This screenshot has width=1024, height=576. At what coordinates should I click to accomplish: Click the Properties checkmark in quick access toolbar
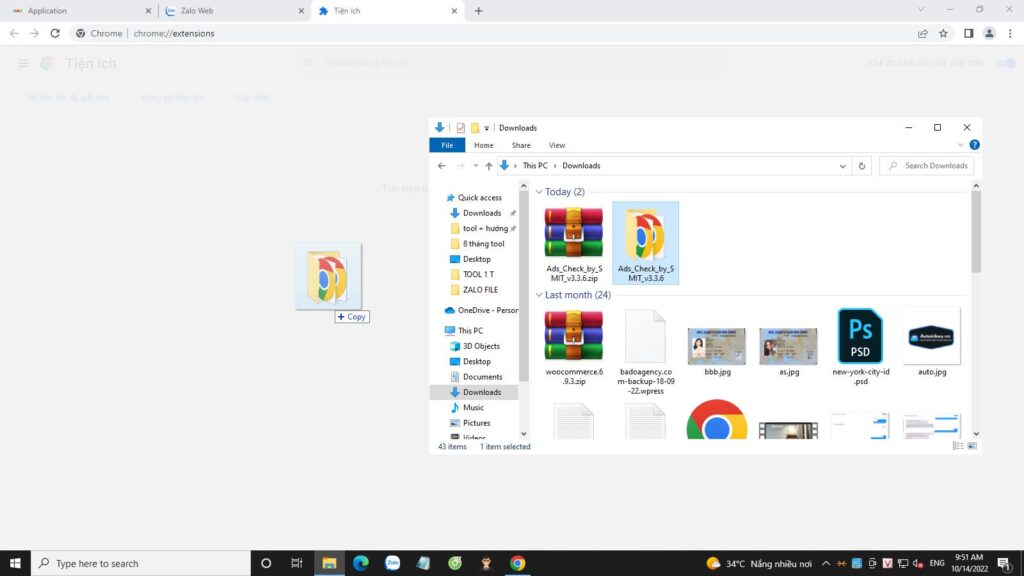point(460,128)
